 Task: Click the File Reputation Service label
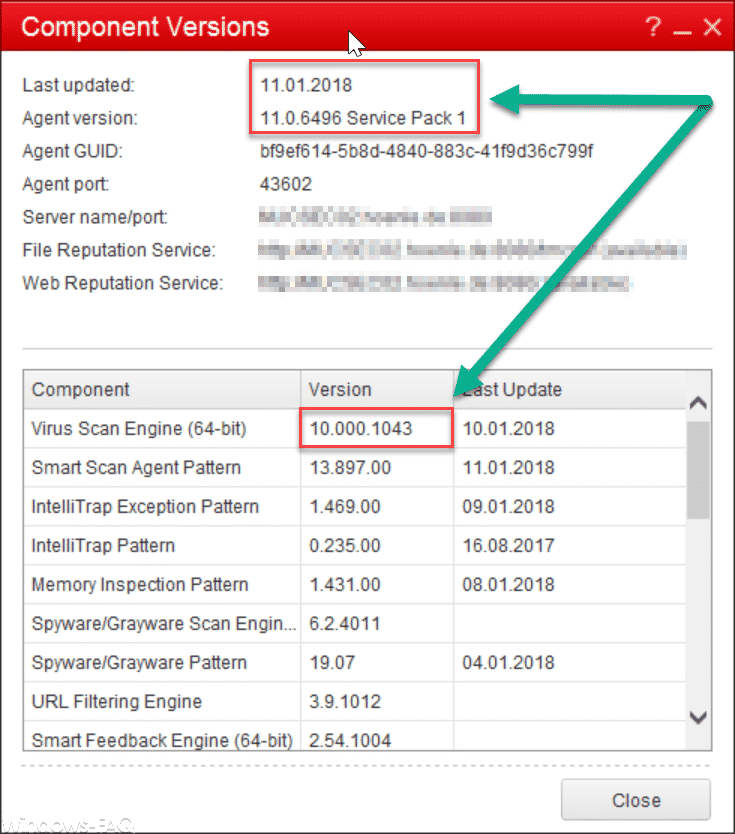tap(119, 250)
